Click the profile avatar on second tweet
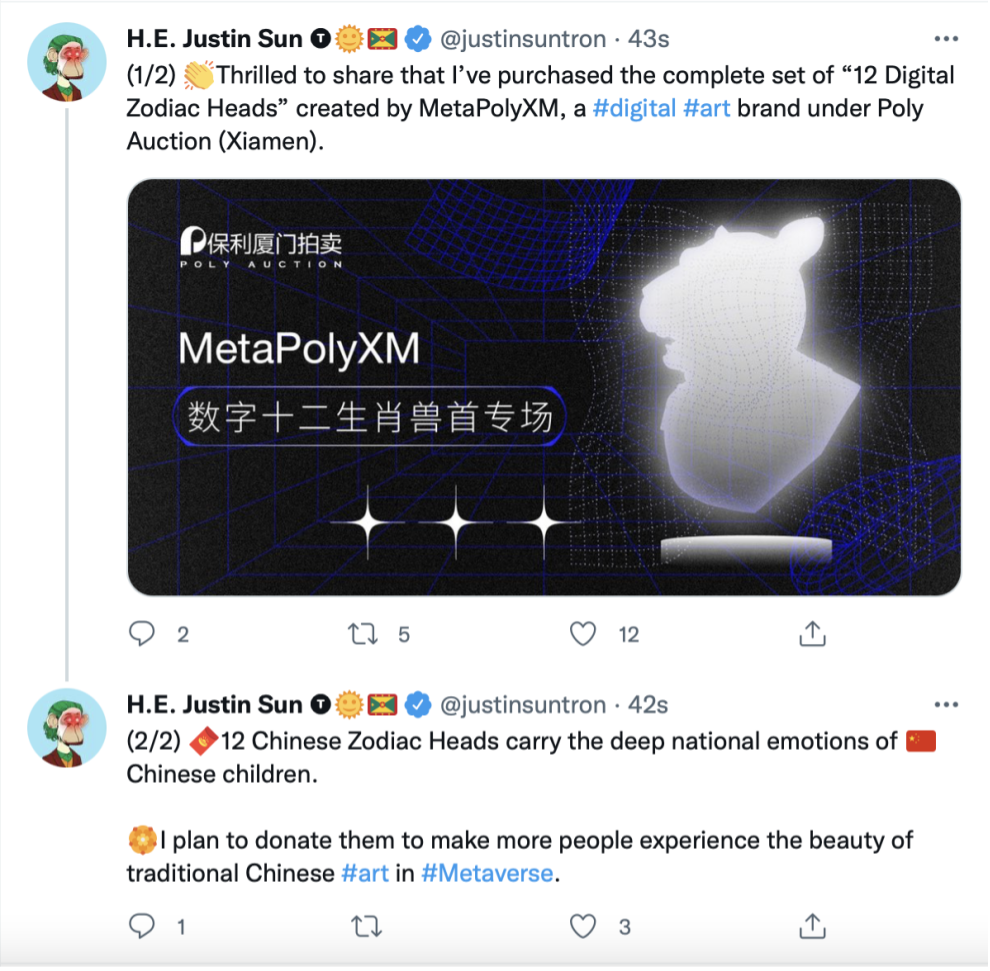Viewport: 990px width, 971px height. coord(67,727)
